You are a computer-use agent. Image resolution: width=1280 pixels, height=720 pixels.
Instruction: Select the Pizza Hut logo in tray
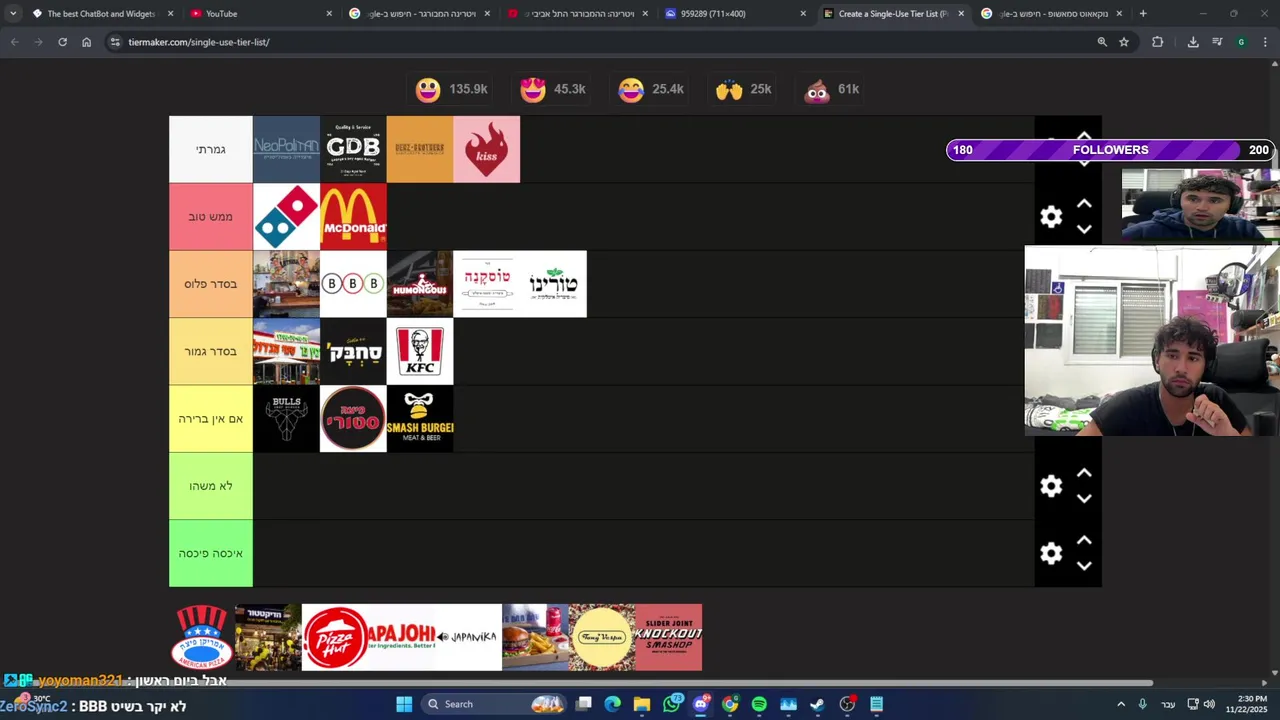click(x=335, y=637)
